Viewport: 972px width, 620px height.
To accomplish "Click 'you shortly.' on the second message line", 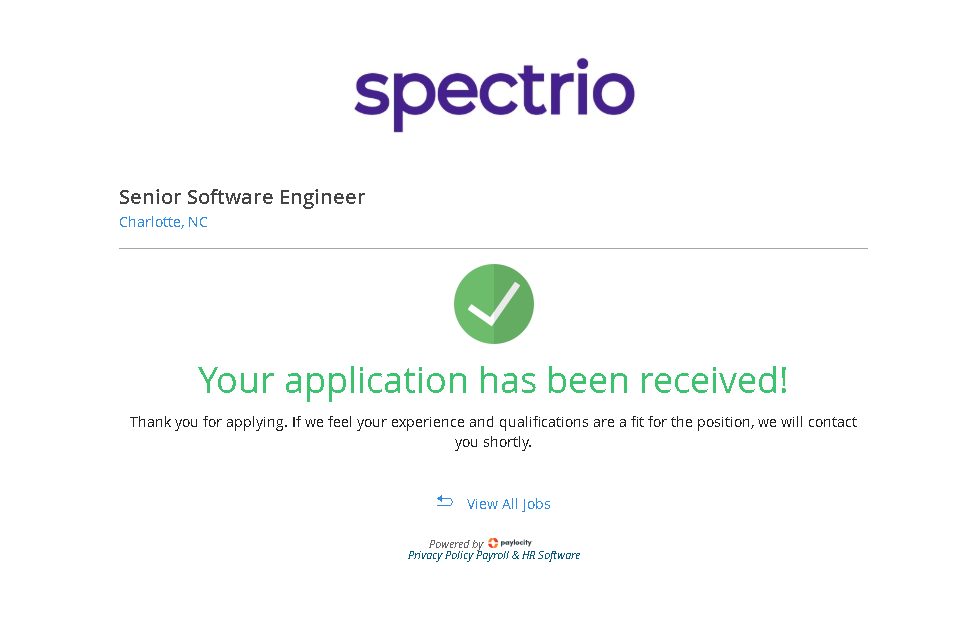I will point(493,442).
